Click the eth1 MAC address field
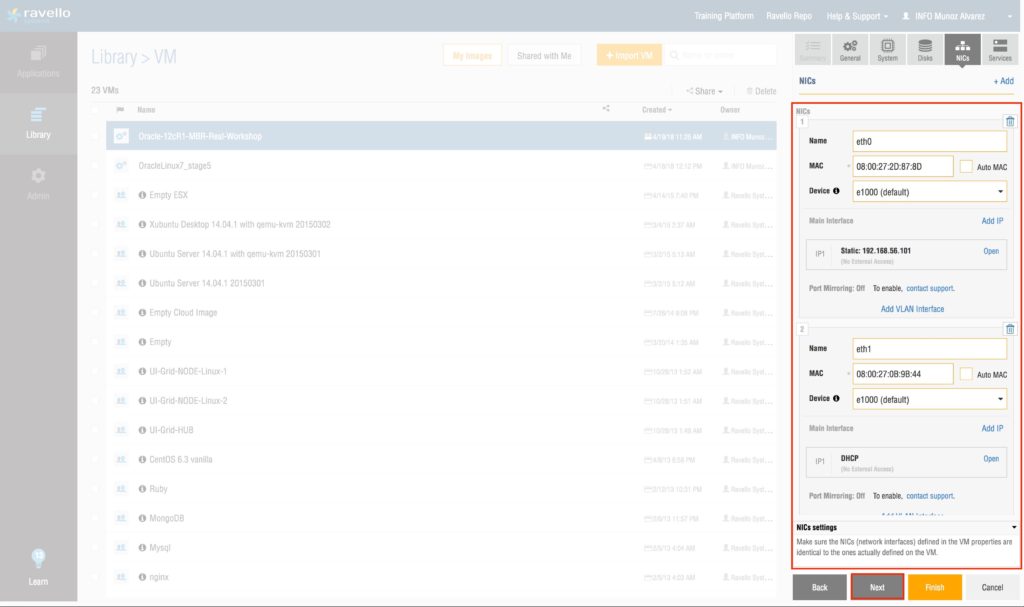 (902, 374)
